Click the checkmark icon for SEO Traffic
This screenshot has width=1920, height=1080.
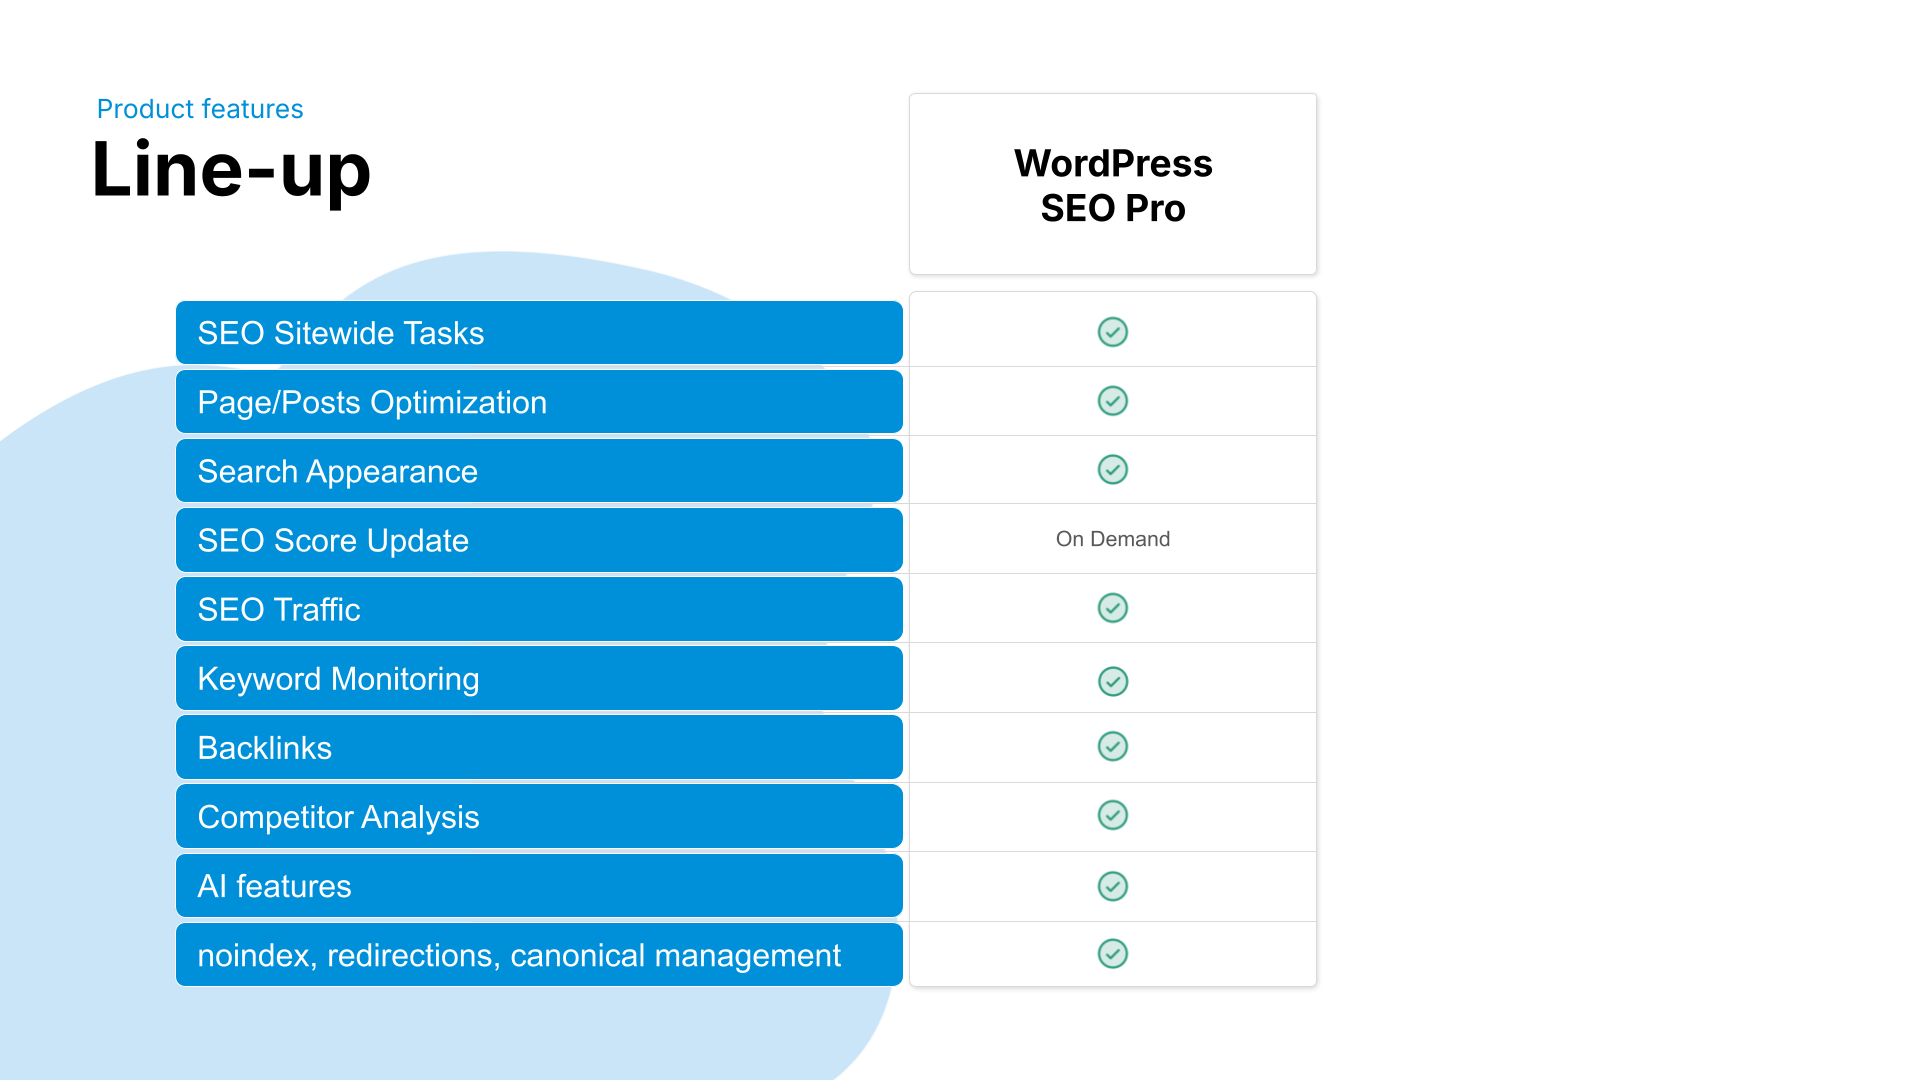coord(1112,608)
